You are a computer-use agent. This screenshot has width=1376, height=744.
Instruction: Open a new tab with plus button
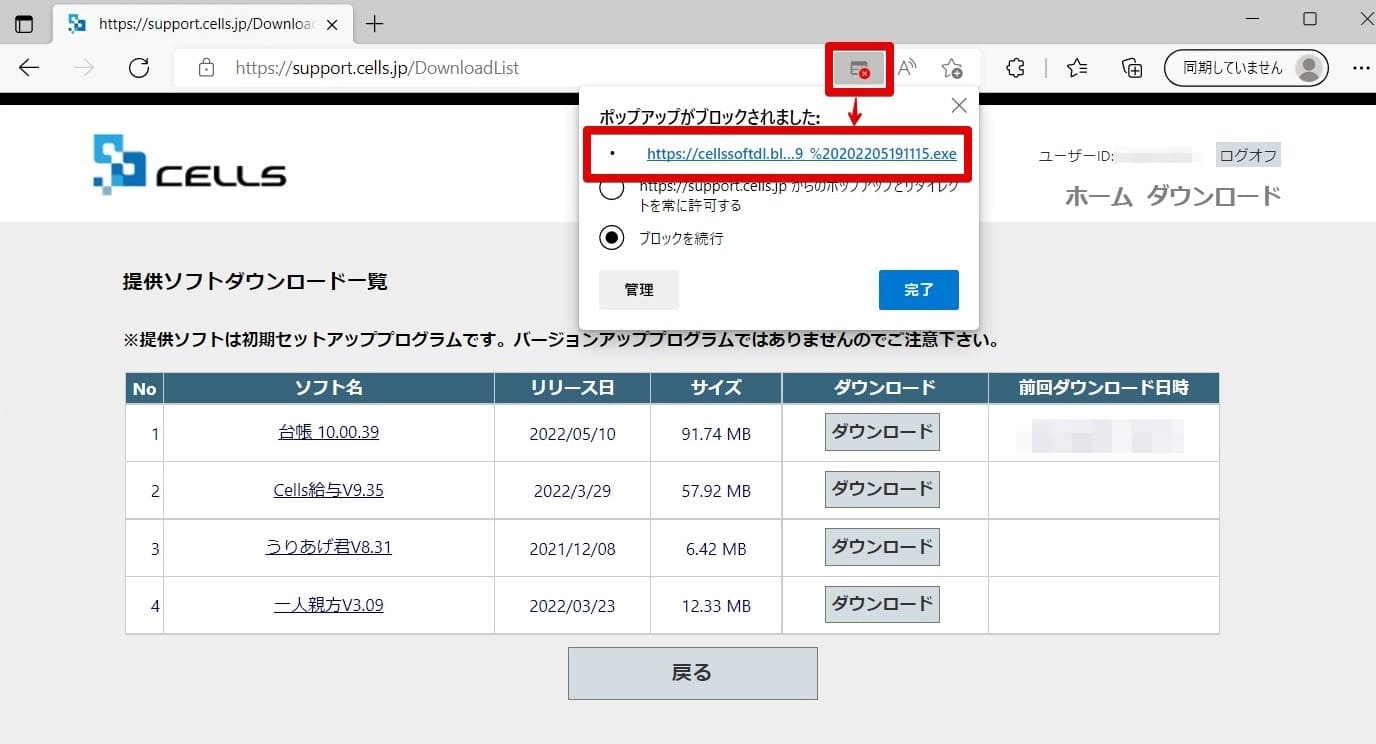tap(375, 24)
